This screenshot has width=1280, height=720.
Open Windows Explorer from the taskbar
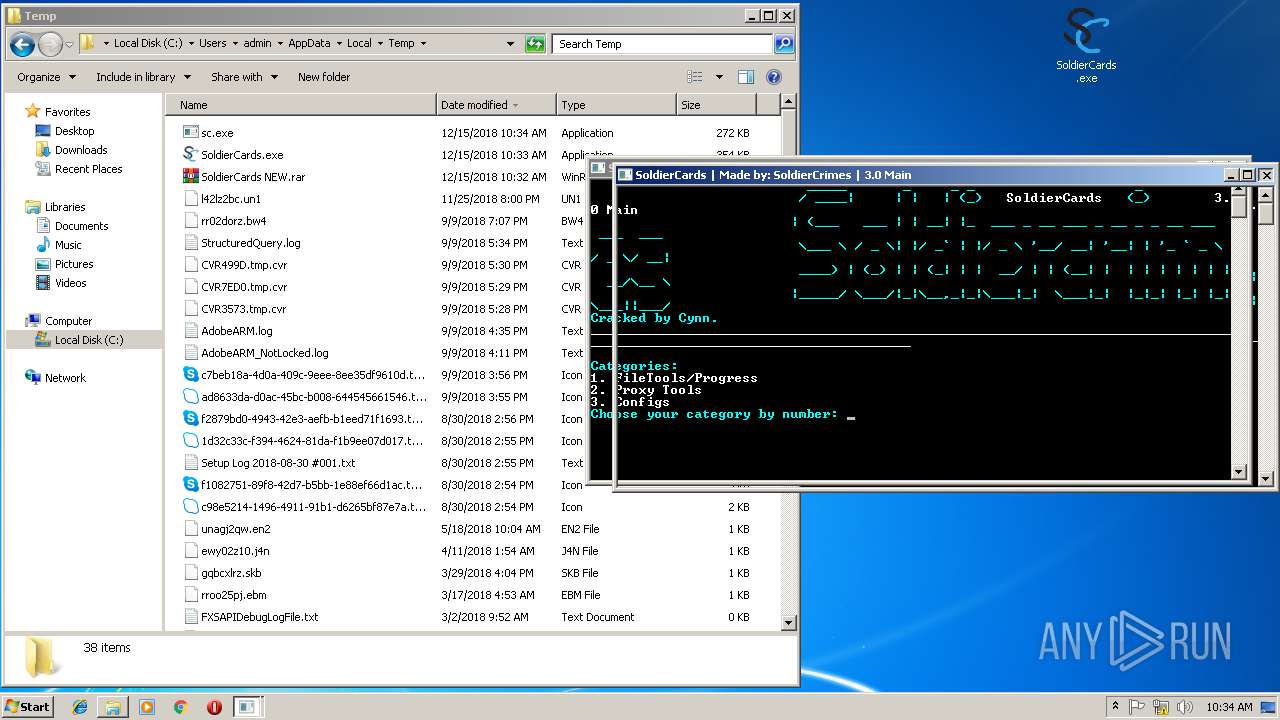[113, 707]
